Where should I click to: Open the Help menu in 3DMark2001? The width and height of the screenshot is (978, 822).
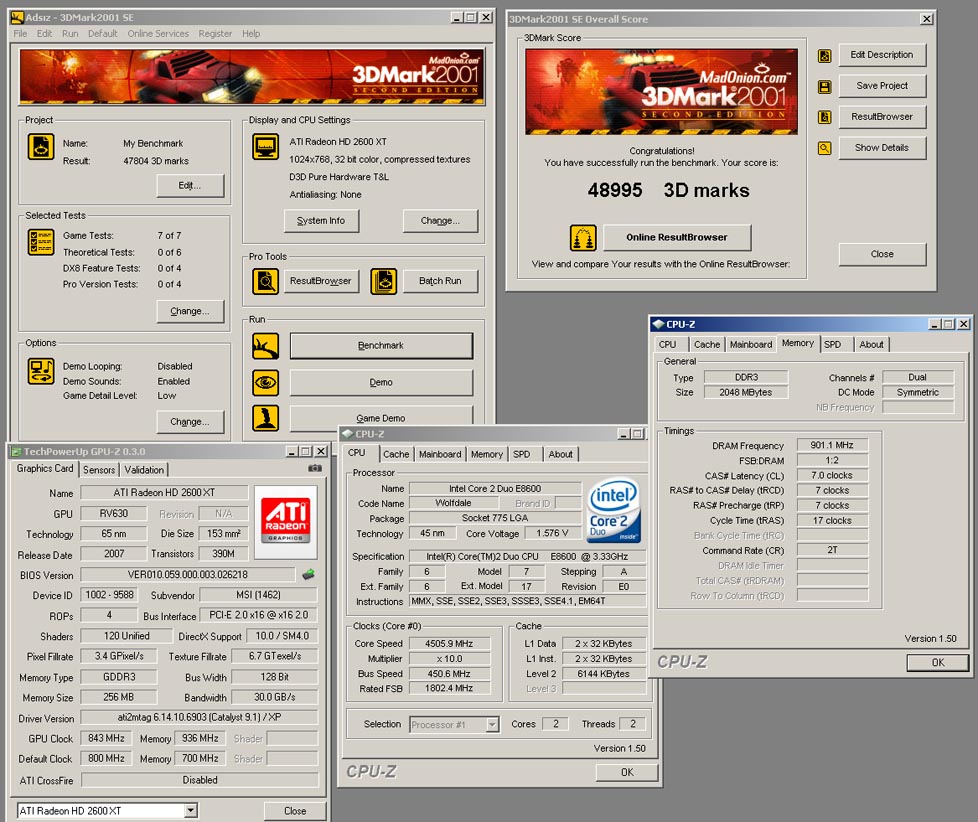(251, 34)
